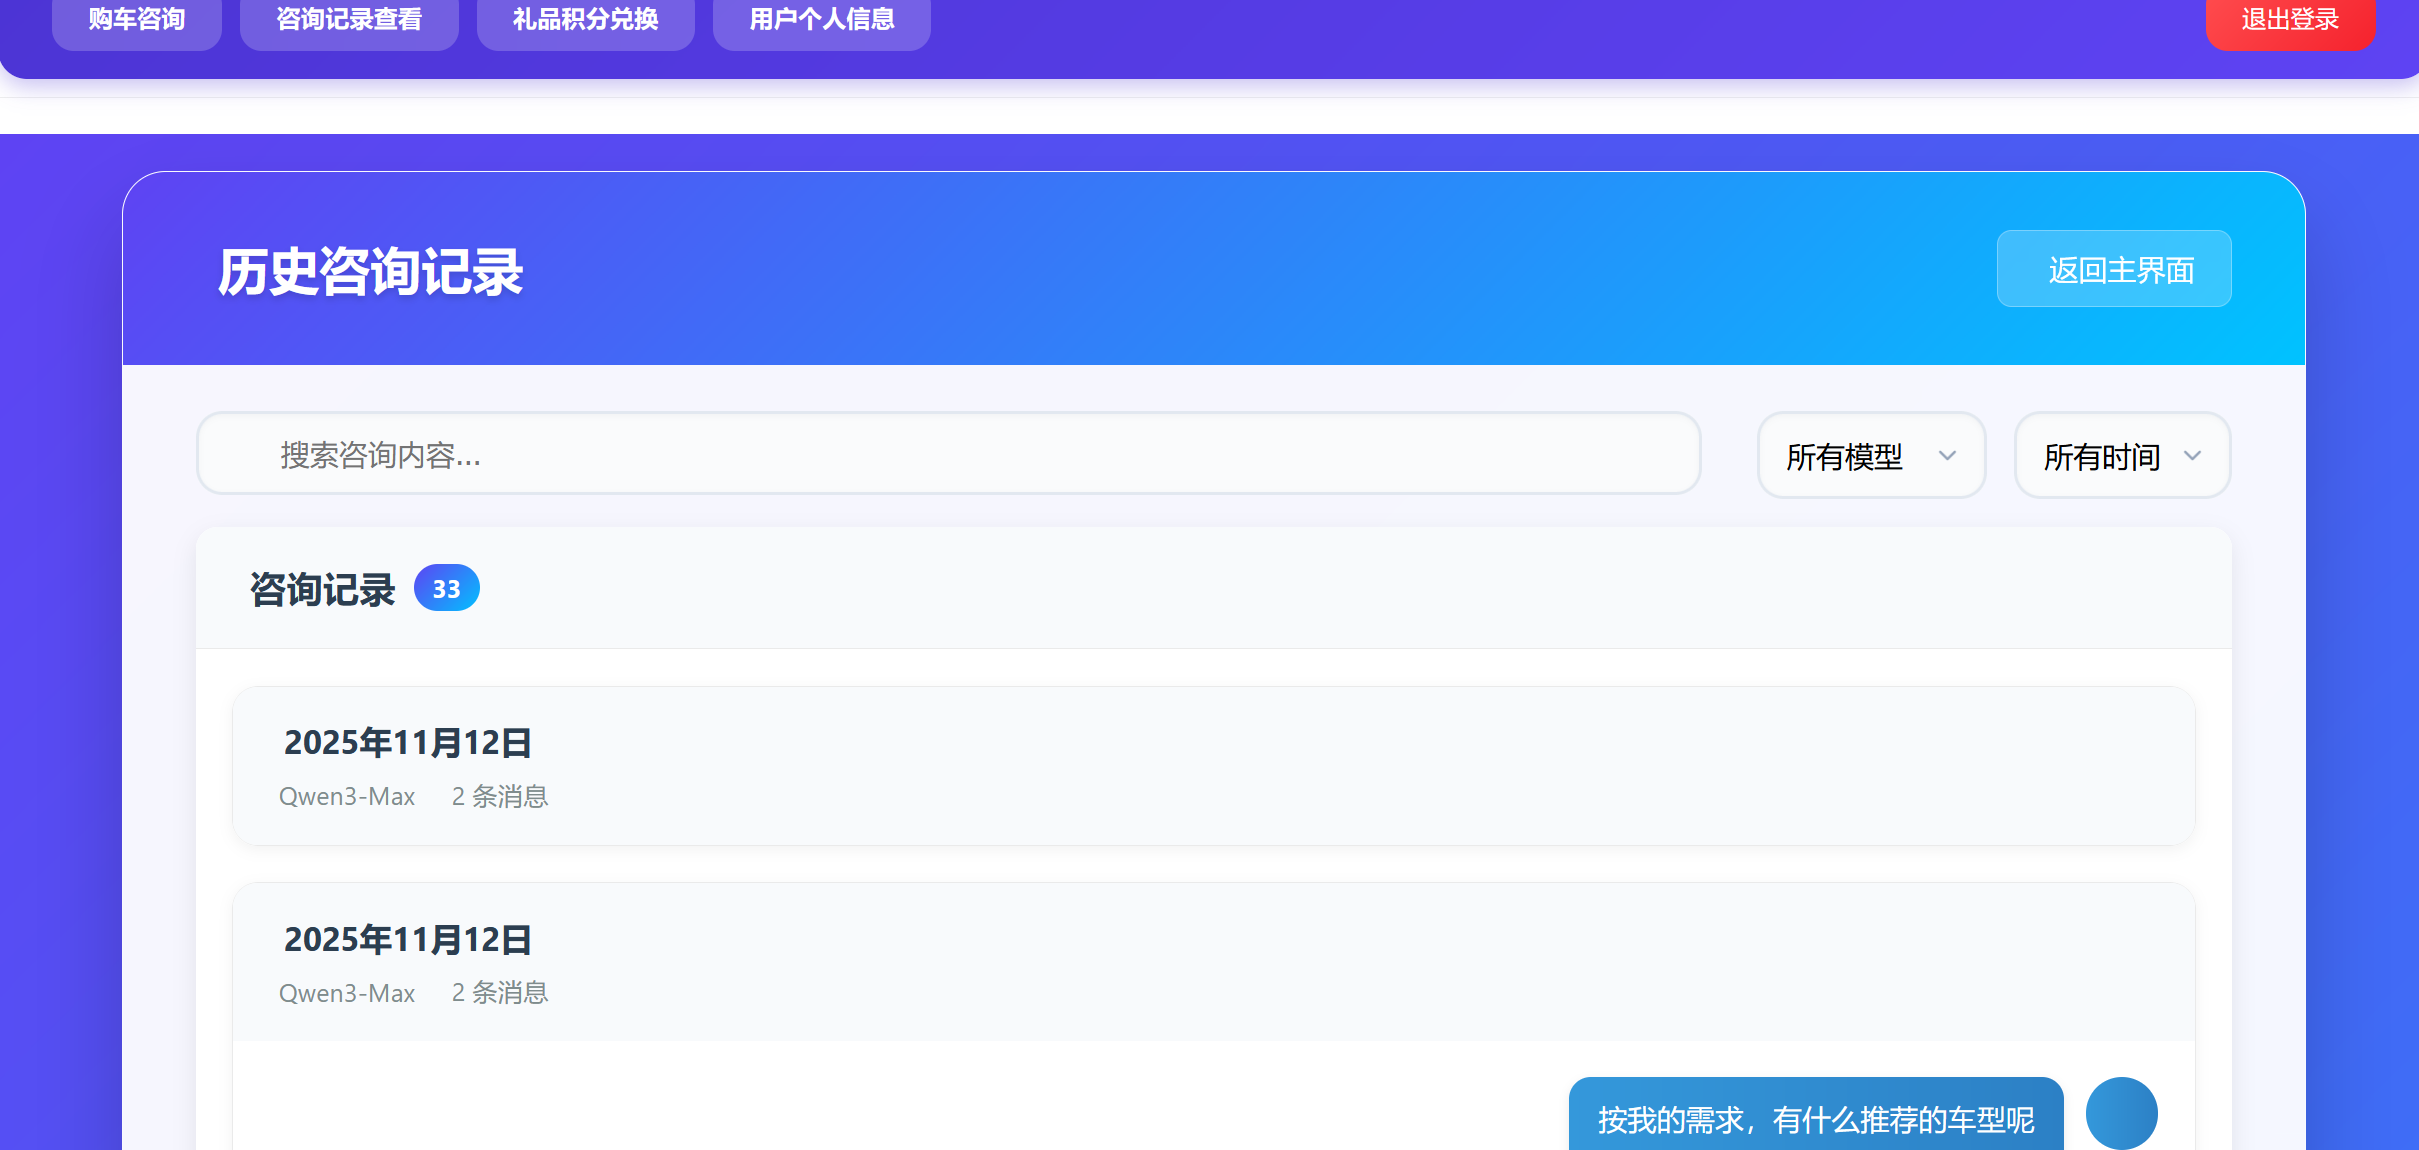The image size is (2419, 1150).
Task: Open 用户个人信息 tab
Action: tap(822, 20)
